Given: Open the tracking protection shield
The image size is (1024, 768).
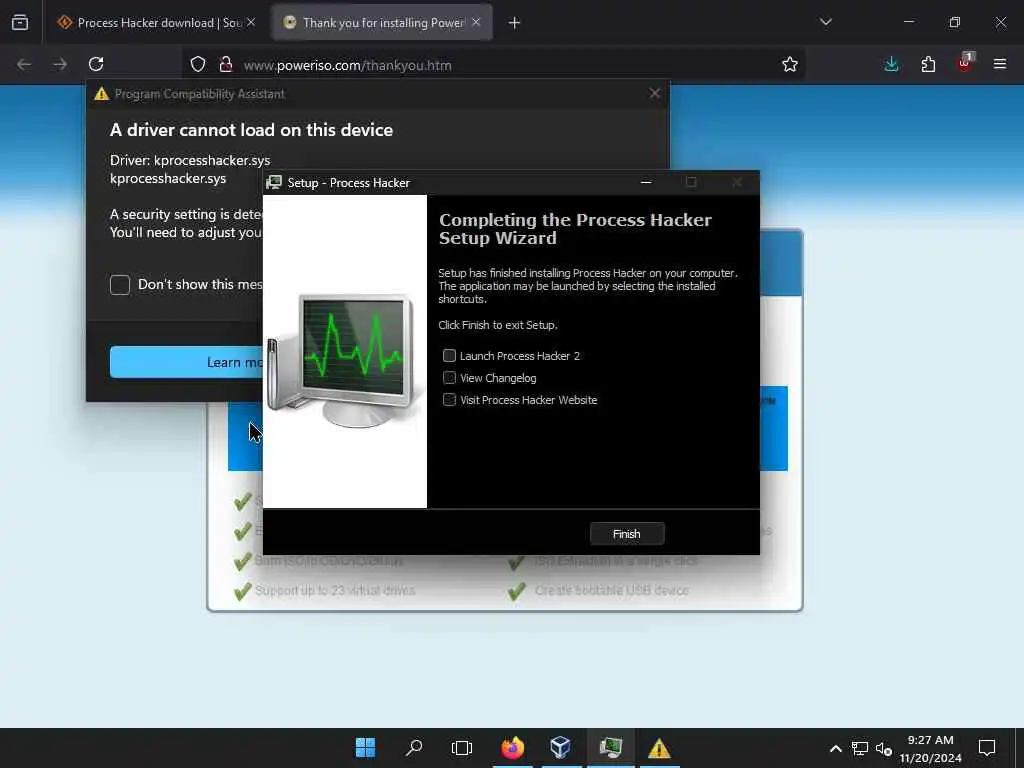Looking at the screenshot, I should pos(198,64).
